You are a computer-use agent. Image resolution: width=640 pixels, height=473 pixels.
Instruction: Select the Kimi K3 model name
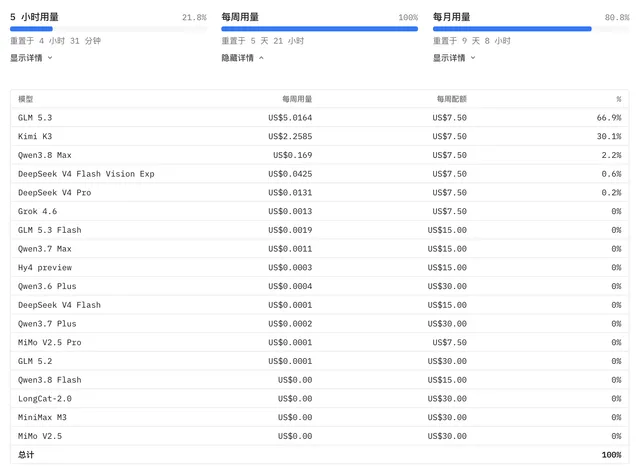click(35, 136)
